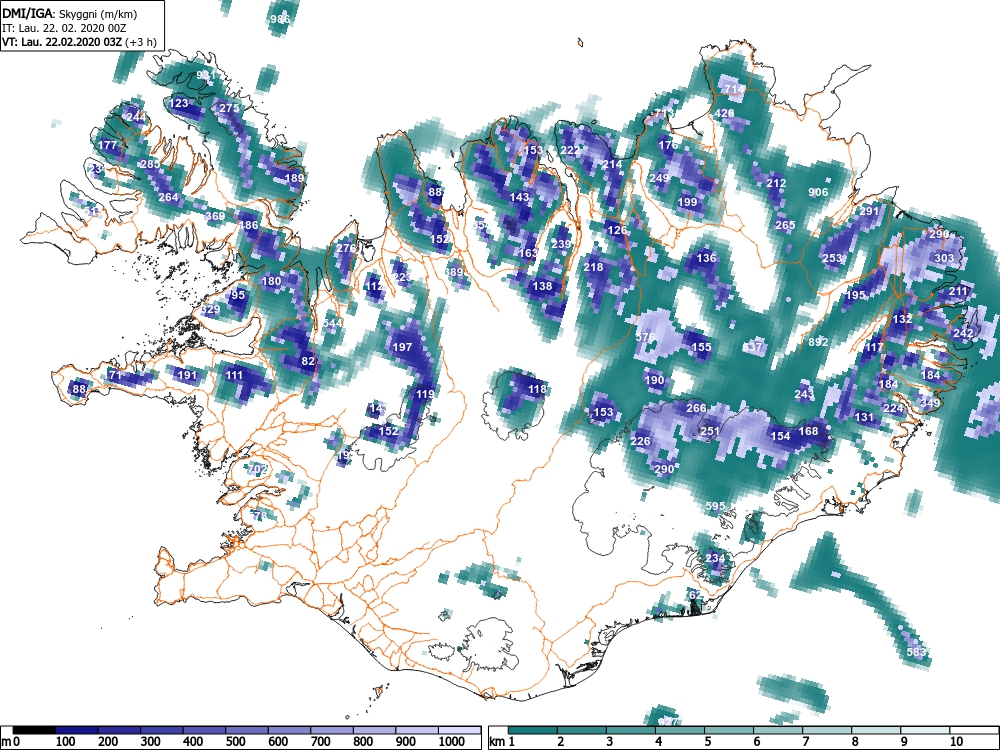Click the visibility value 253
The height and width of the screenshot is (750, 1000).
coord(832,258)
